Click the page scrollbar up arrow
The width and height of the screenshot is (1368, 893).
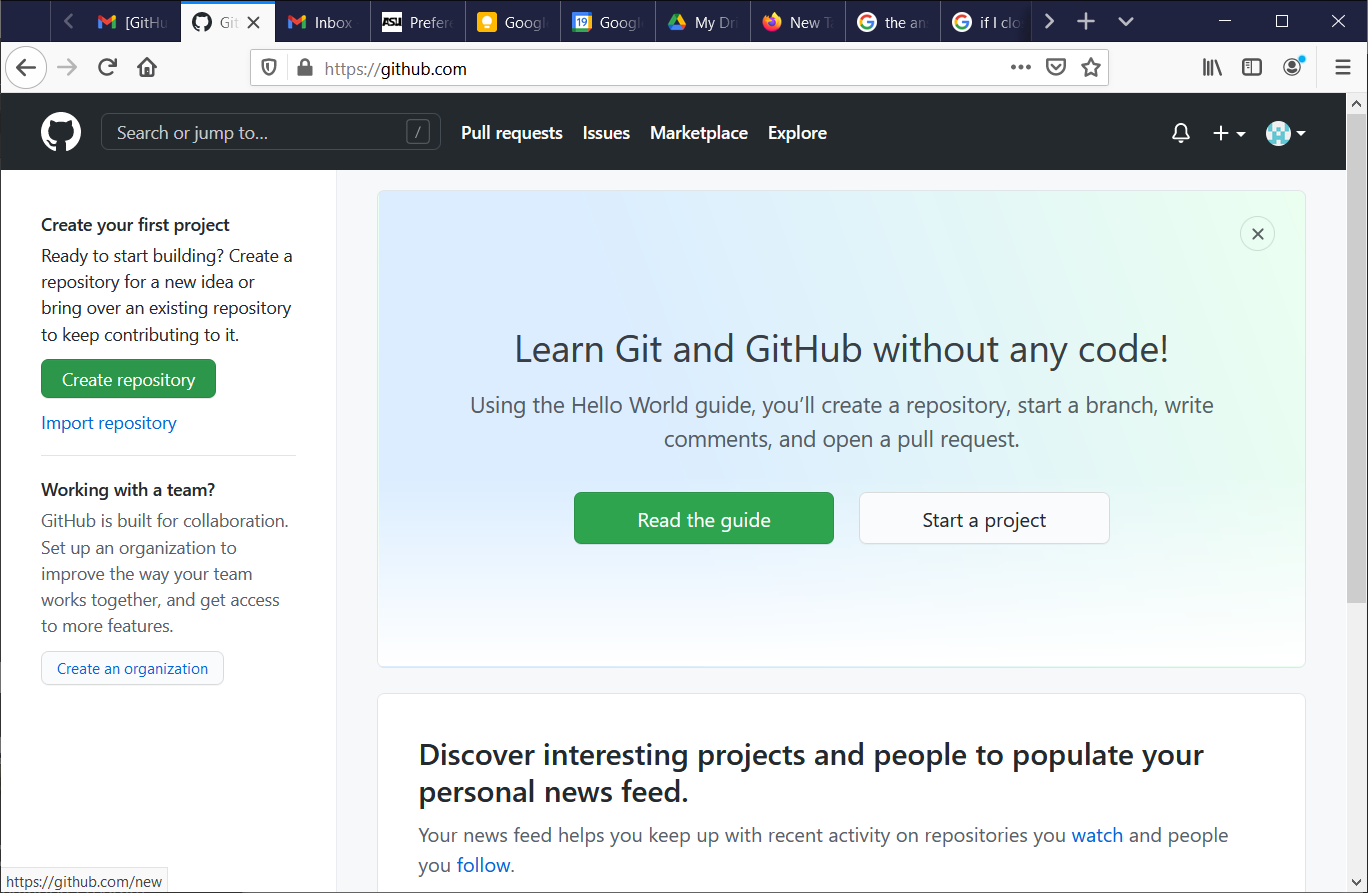coord(1357,103)
